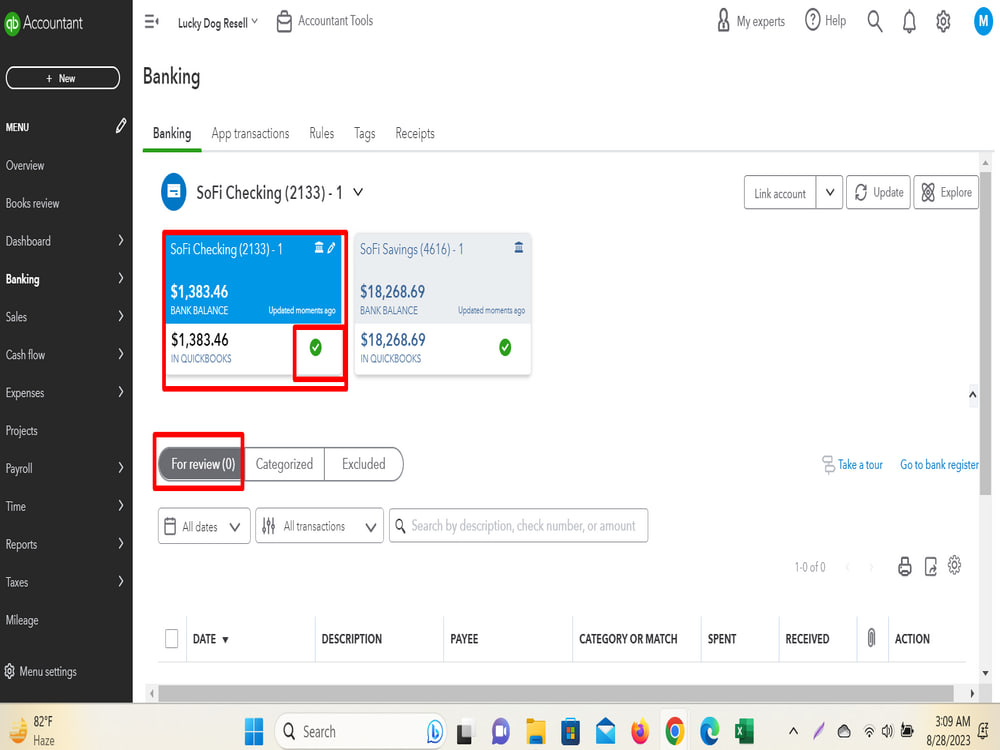Viewport: 1000px width, 750px height.
Task: Open Menu settings
Action: point(41,671)
